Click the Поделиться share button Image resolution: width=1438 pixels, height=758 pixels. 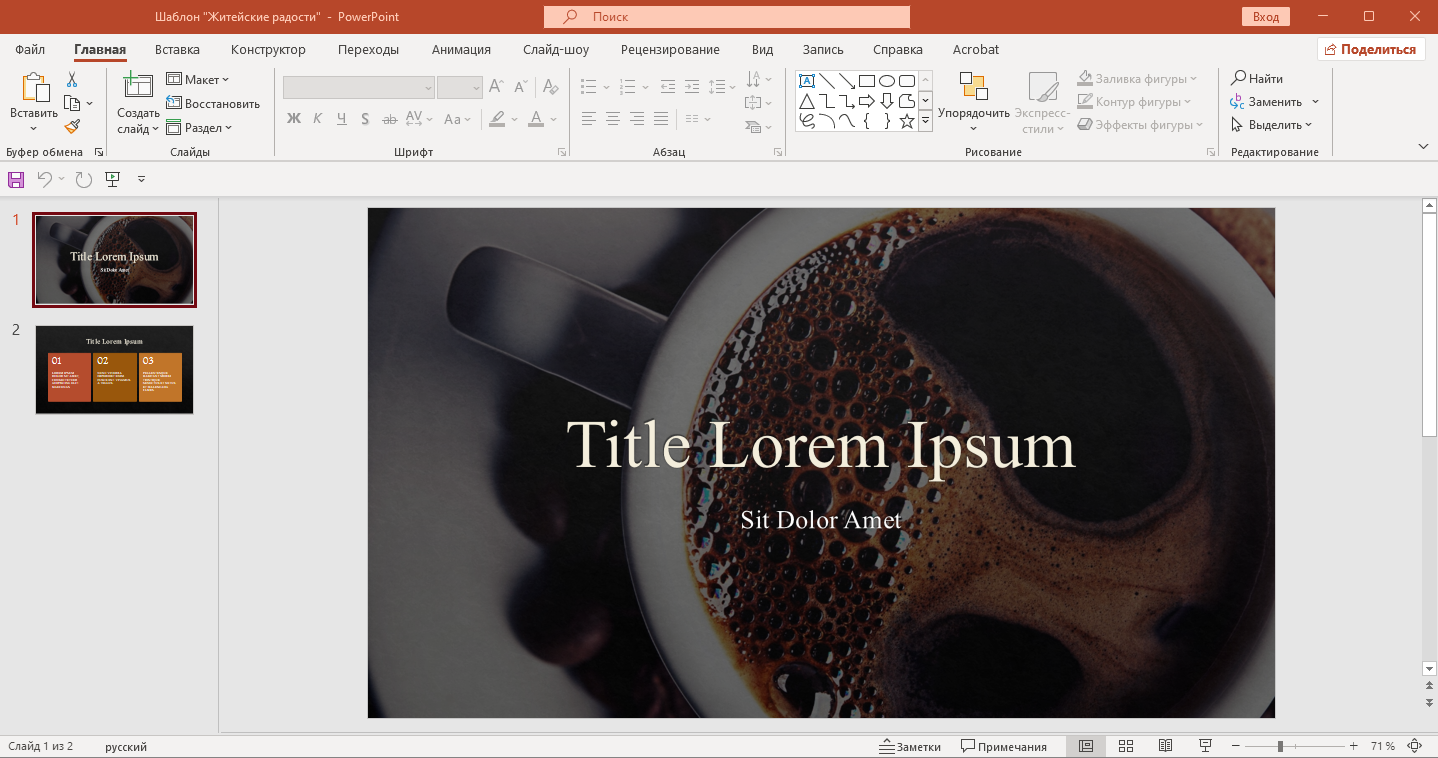(1370, 49)
